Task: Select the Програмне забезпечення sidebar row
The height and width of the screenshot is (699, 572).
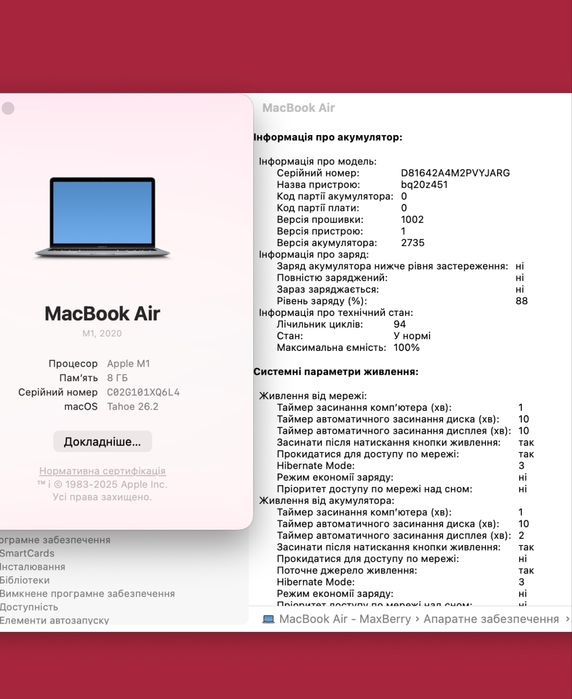Action: pos(55,540)
